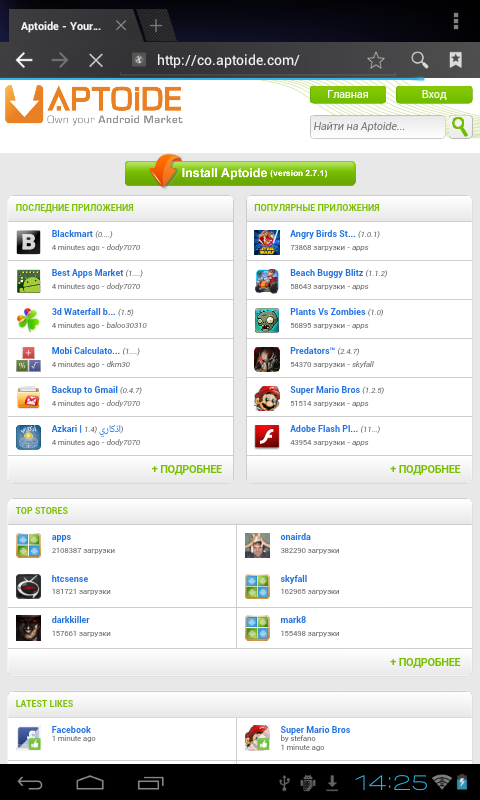Open the Angry Birds Star Wars link
The width and height of the screenshot is (480, 800).
tap(322, 234)
